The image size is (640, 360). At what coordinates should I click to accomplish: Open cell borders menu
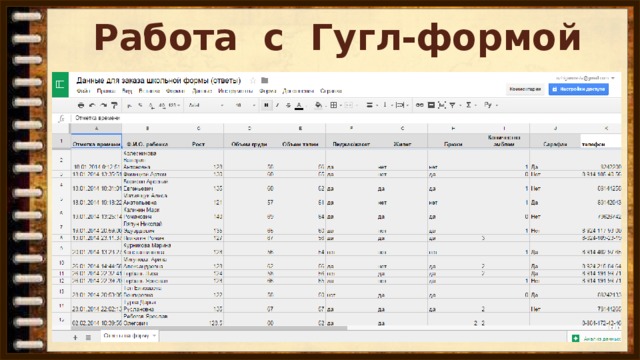pyautogui.click(x=336, y=105)
